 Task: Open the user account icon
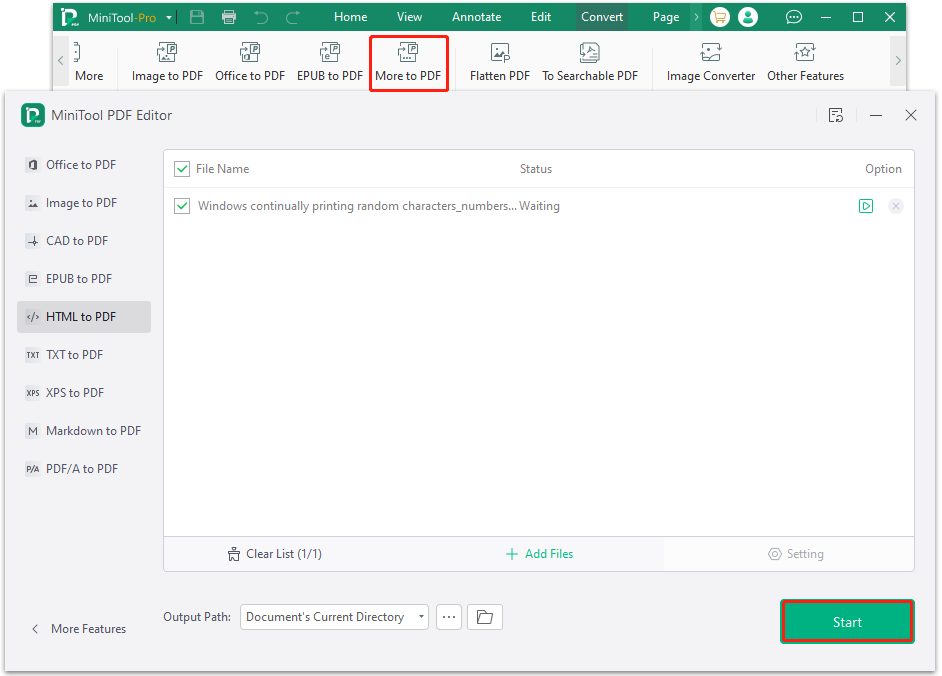pos(748,17)
